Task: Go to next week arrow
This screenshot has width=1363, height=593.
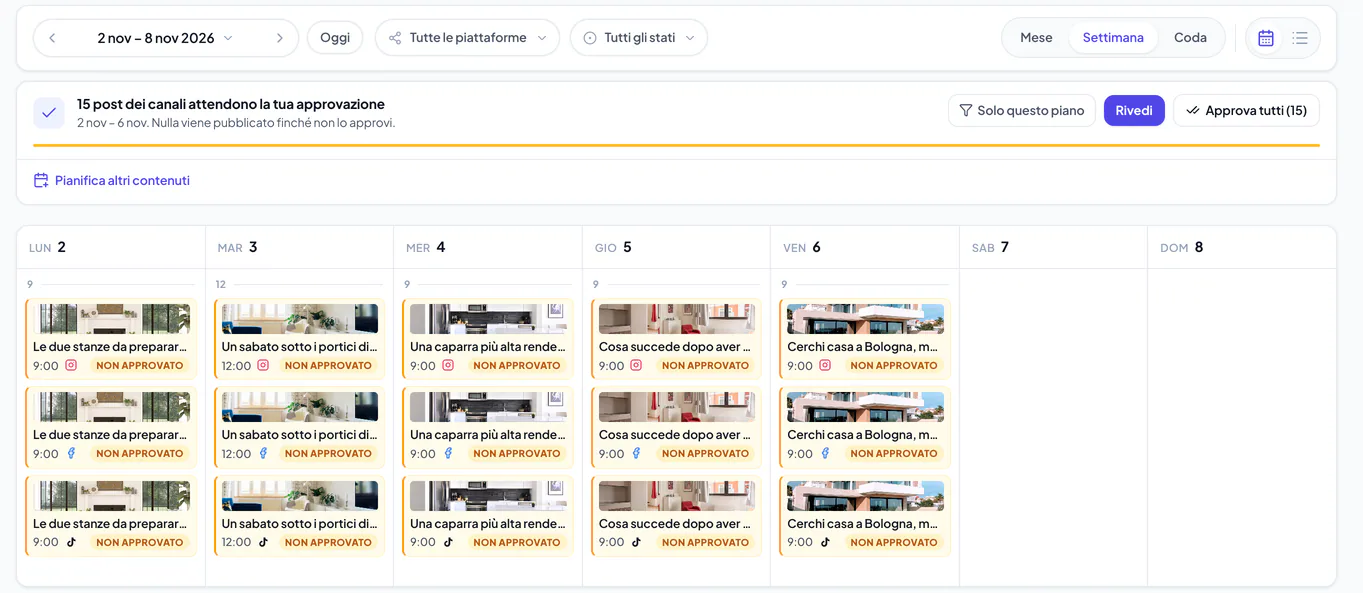Action: 280,38
